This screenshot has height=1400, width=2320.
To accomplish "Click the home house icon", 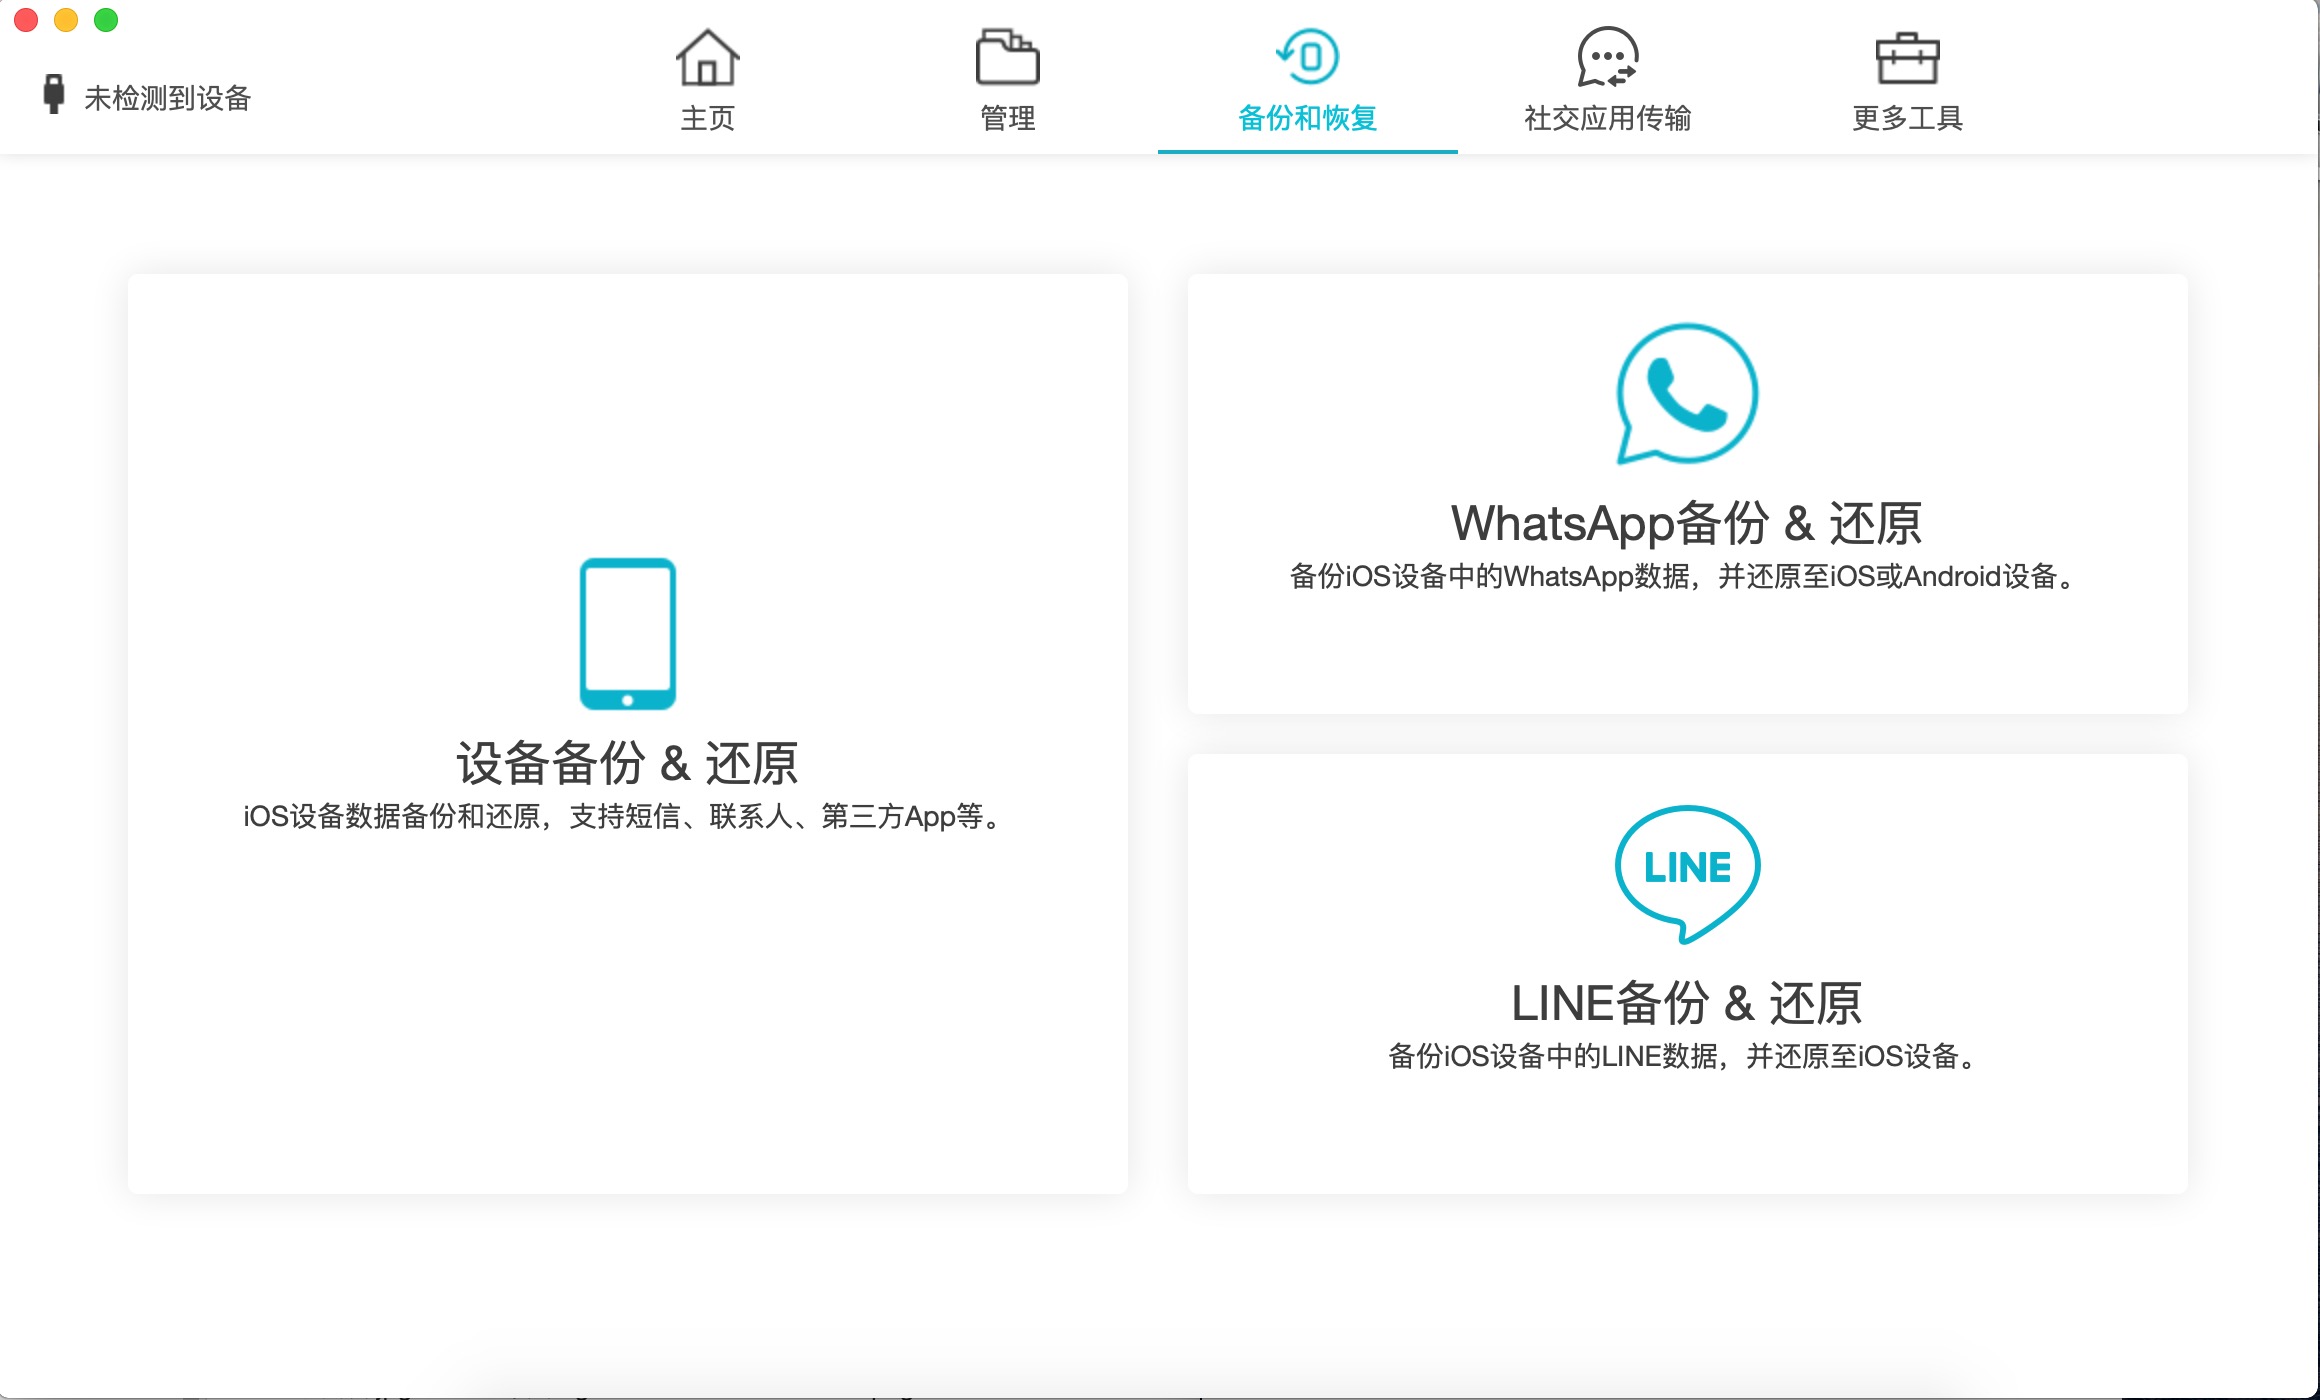I will click(708, 57).
